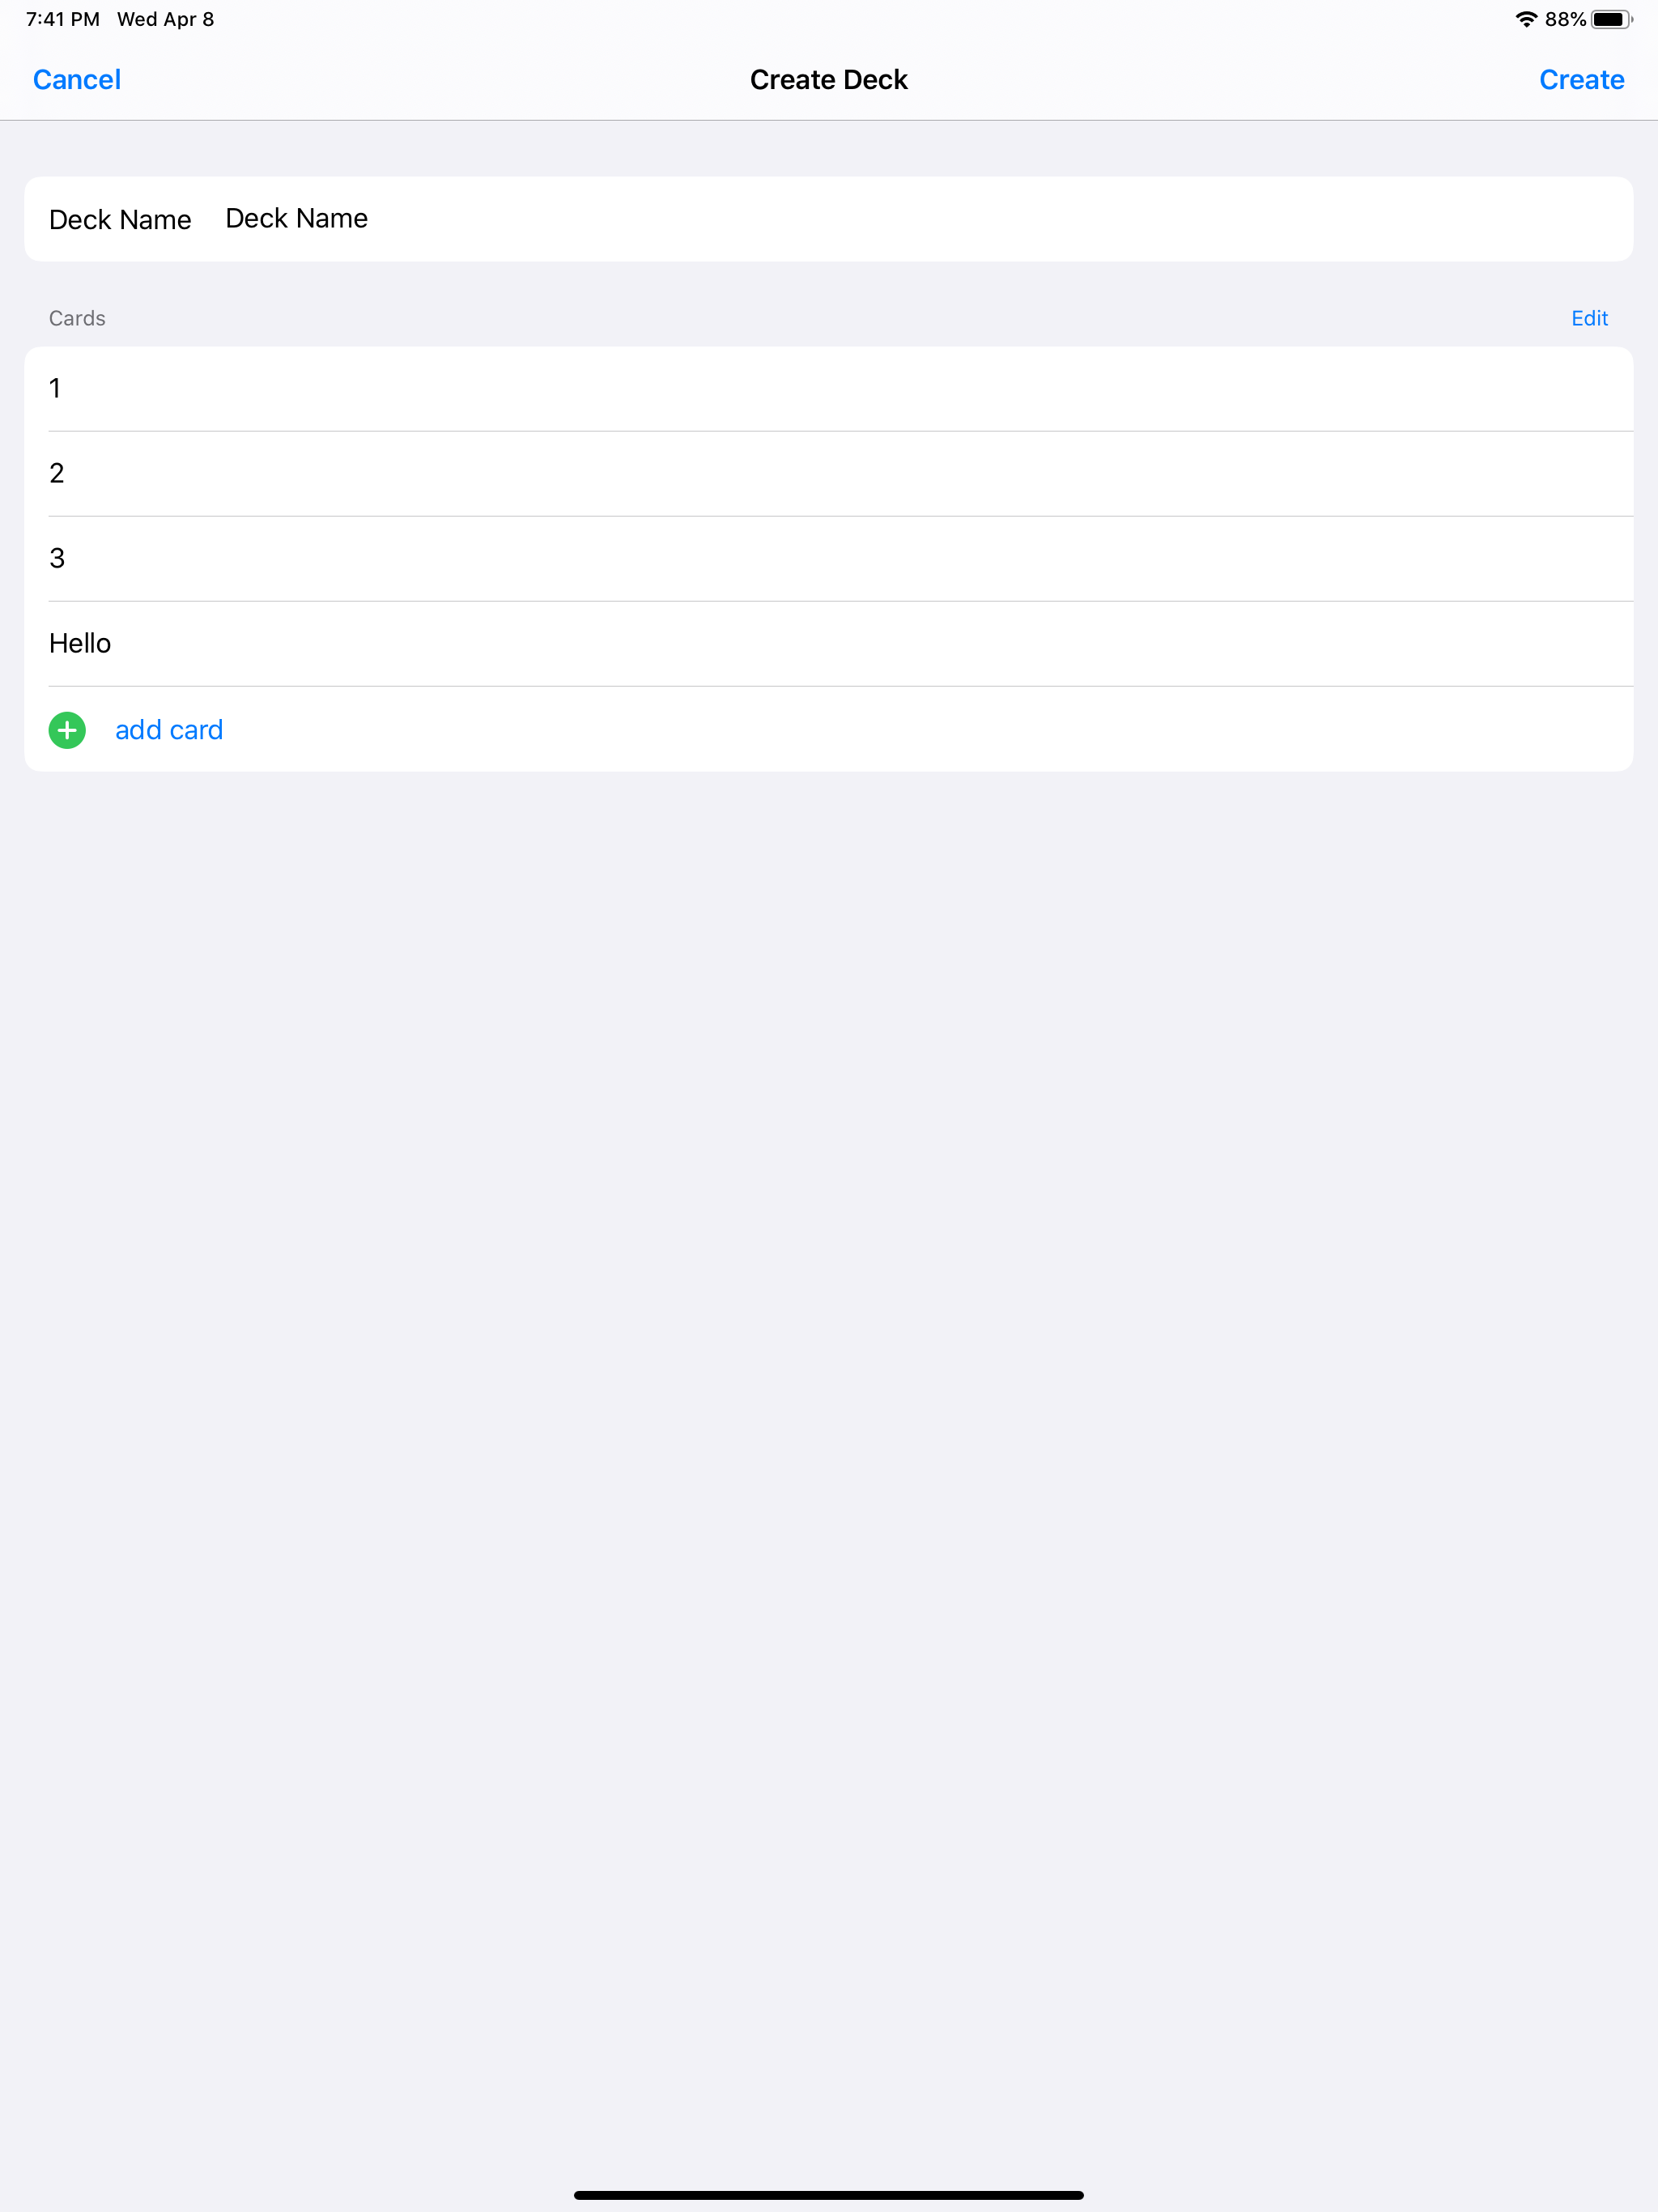Select the card named Hello

coord(400,643)
